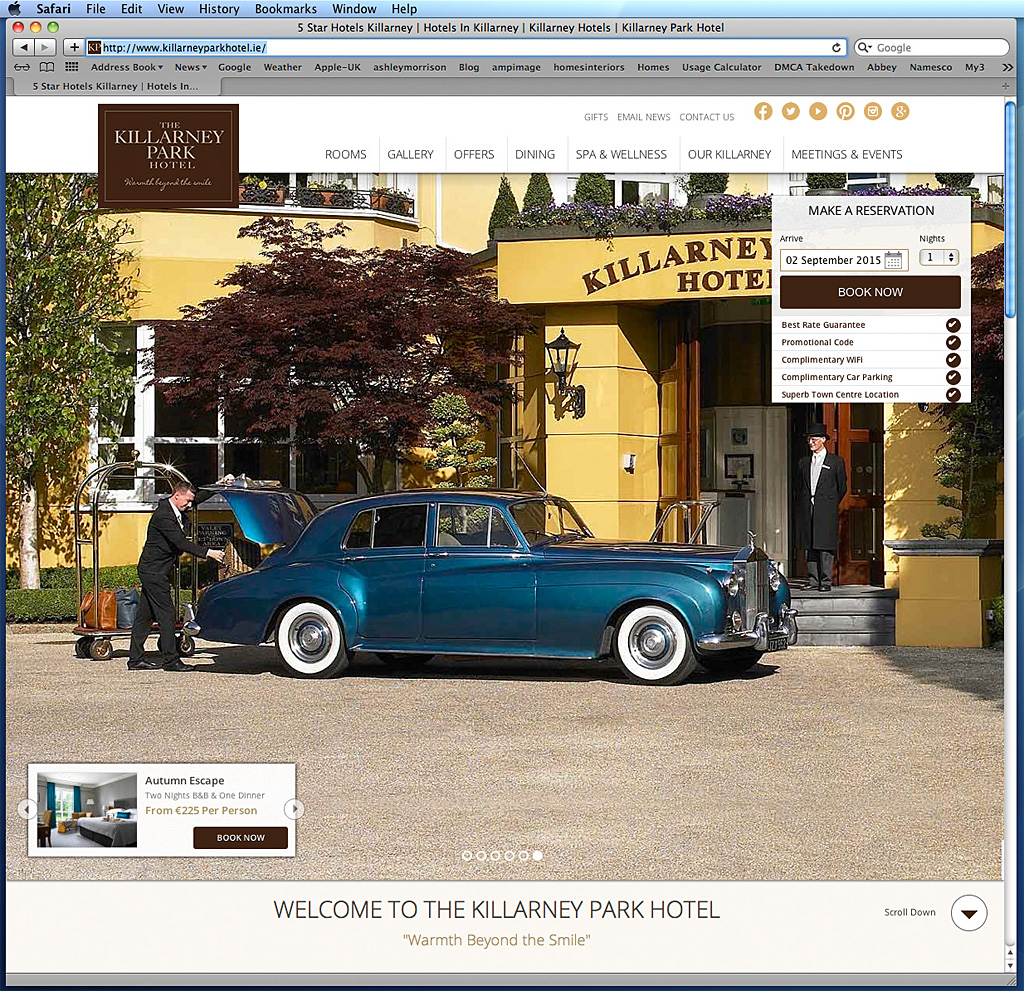Click the Complimentary WiFi checkmark
This screenshot has height=991, width=1024.
coord(953,359)
